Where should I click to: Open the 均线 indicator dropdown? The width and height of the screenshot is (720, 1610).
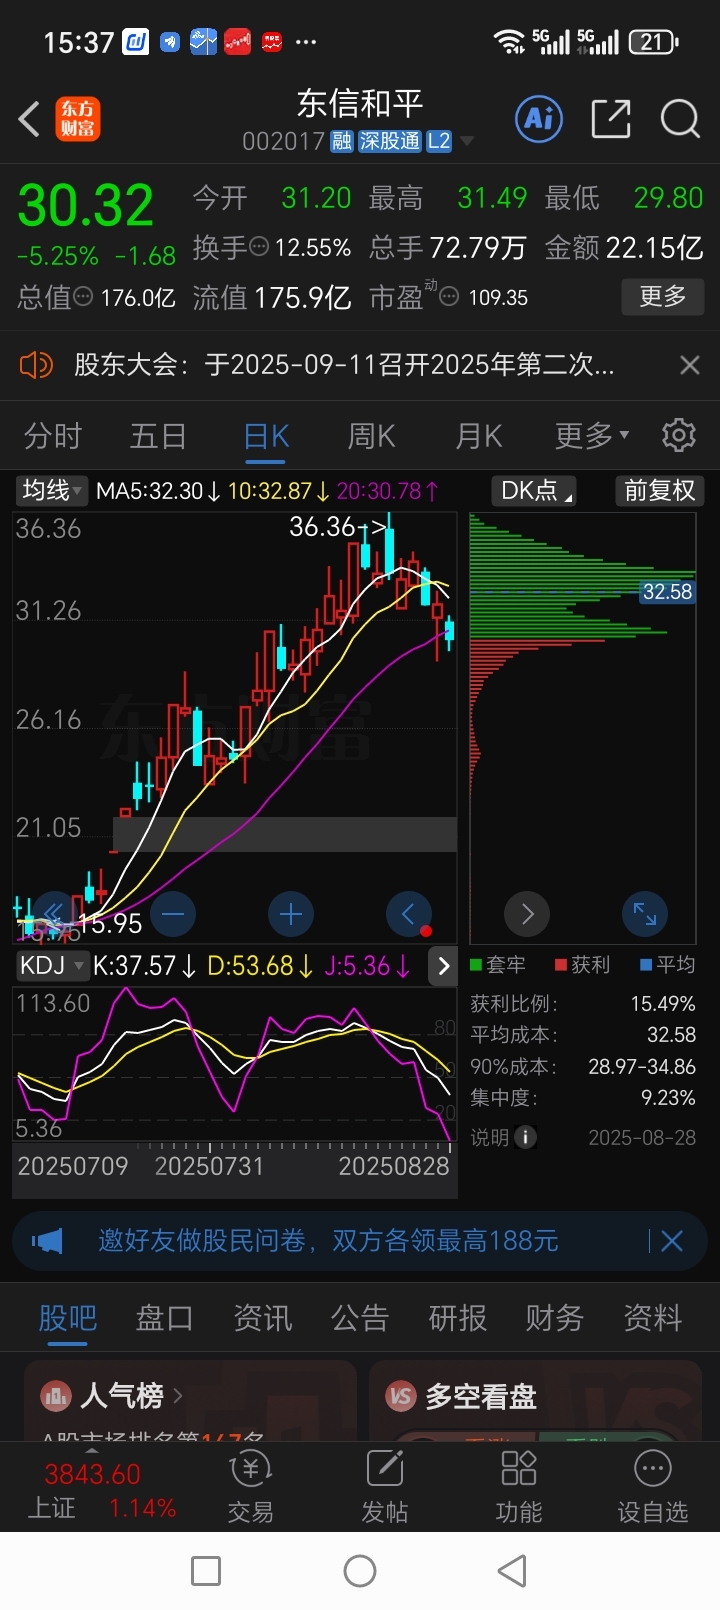[x=53, y=490]
